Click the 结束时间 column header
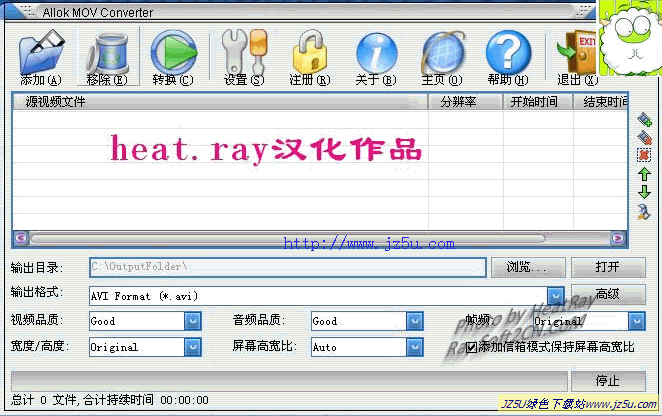 (x=600, y=102)
